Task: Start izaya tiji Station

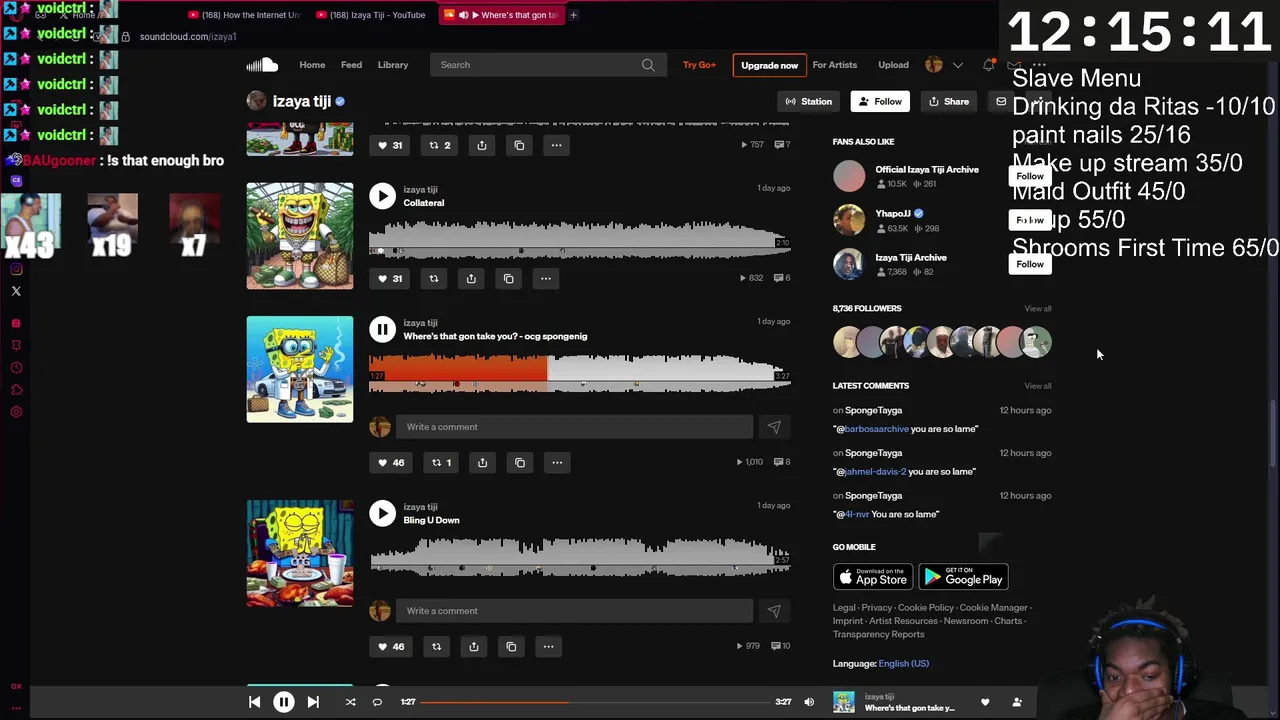Action: pos(808,101)
